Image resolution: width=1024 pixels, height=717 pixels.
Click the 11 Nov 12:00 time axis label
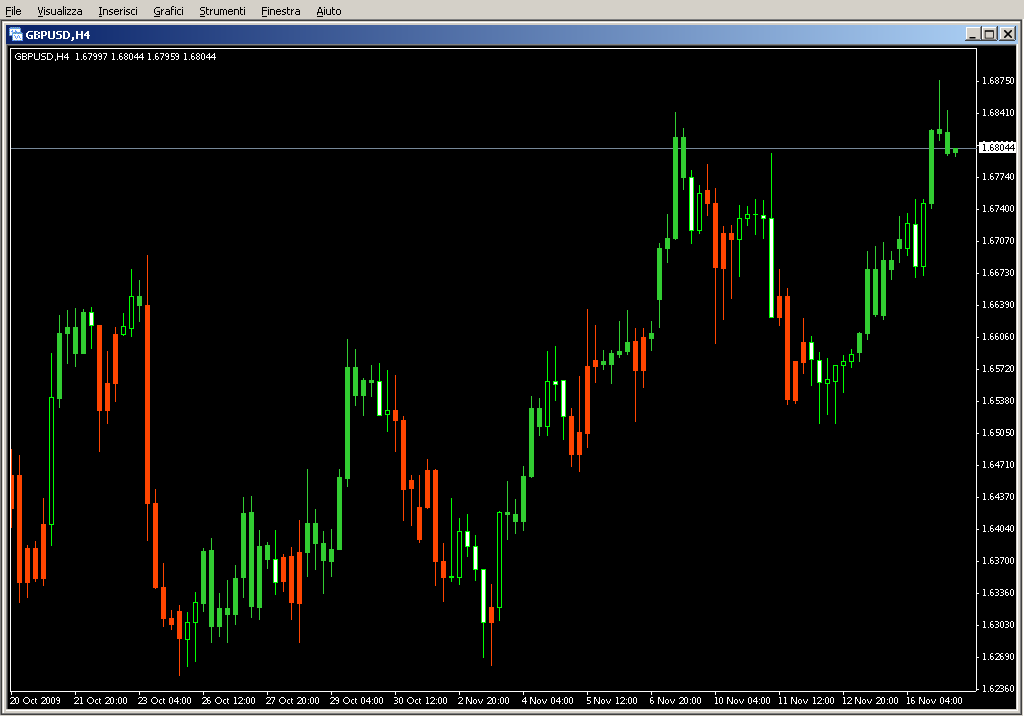coord(806,701)
